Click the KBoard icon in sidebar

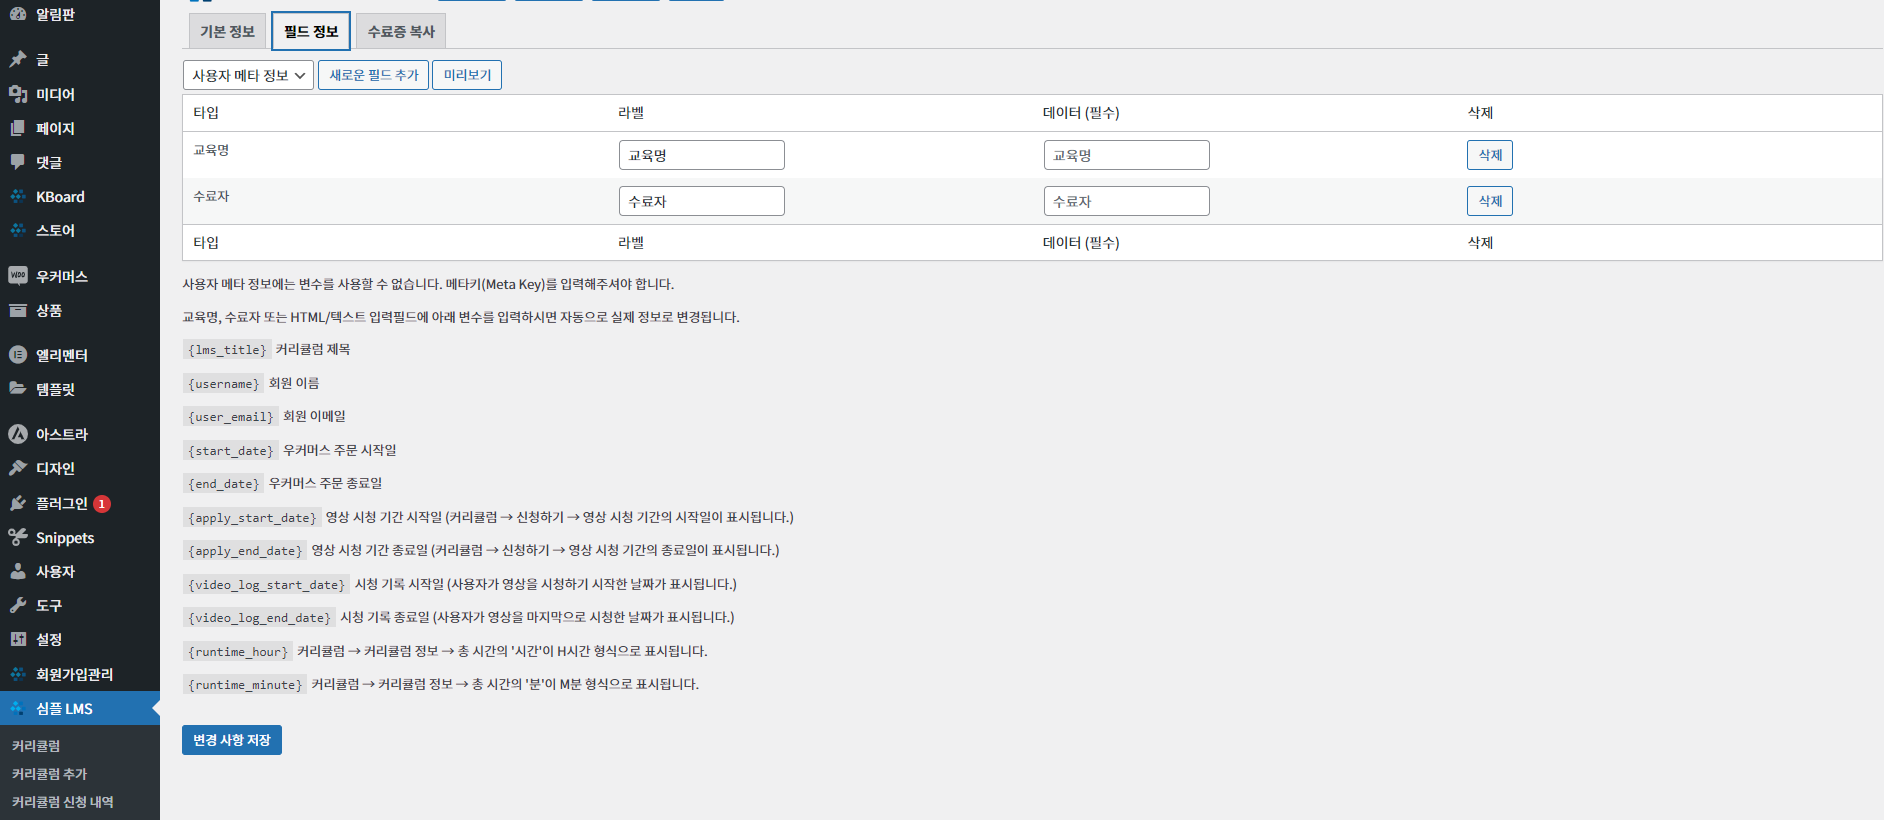point(18,196)
